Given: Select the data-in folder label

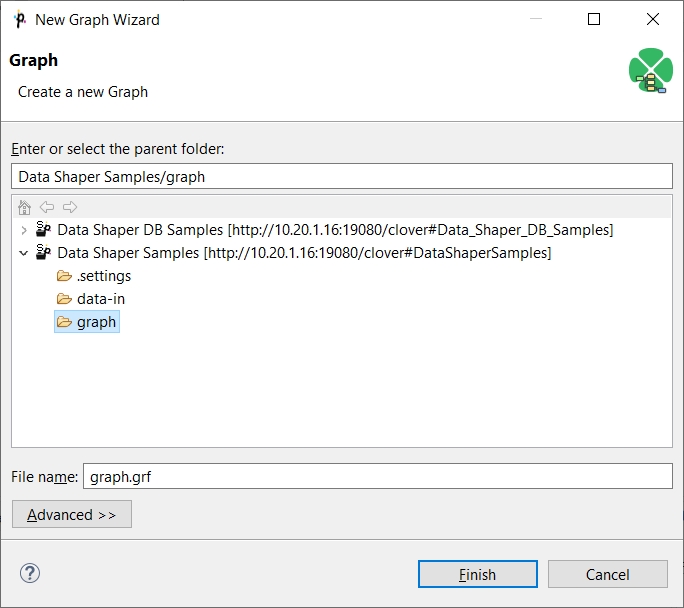Looking at the screenshot, I should point(101,299).
